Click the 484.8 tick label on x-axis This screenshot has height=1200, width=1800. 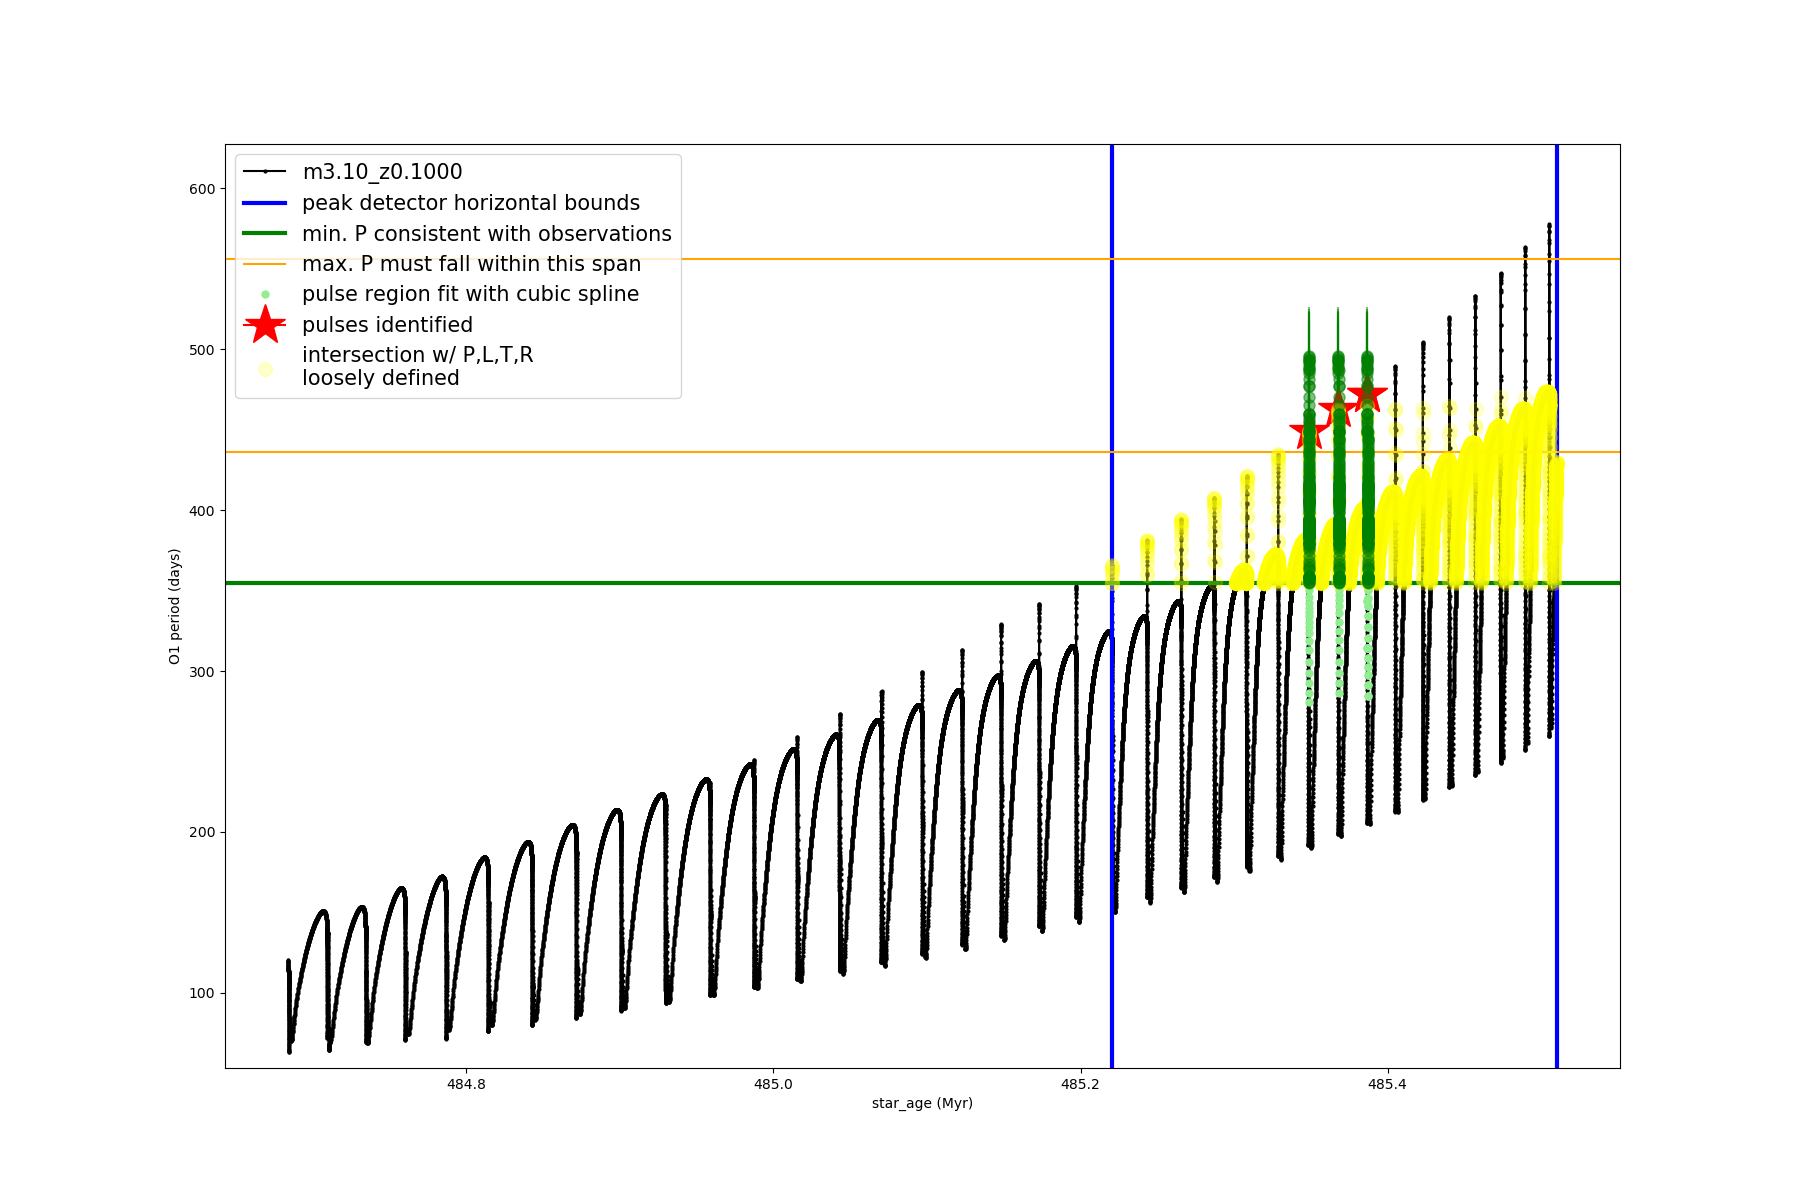pyautogui.click(x=466, y=1084)
